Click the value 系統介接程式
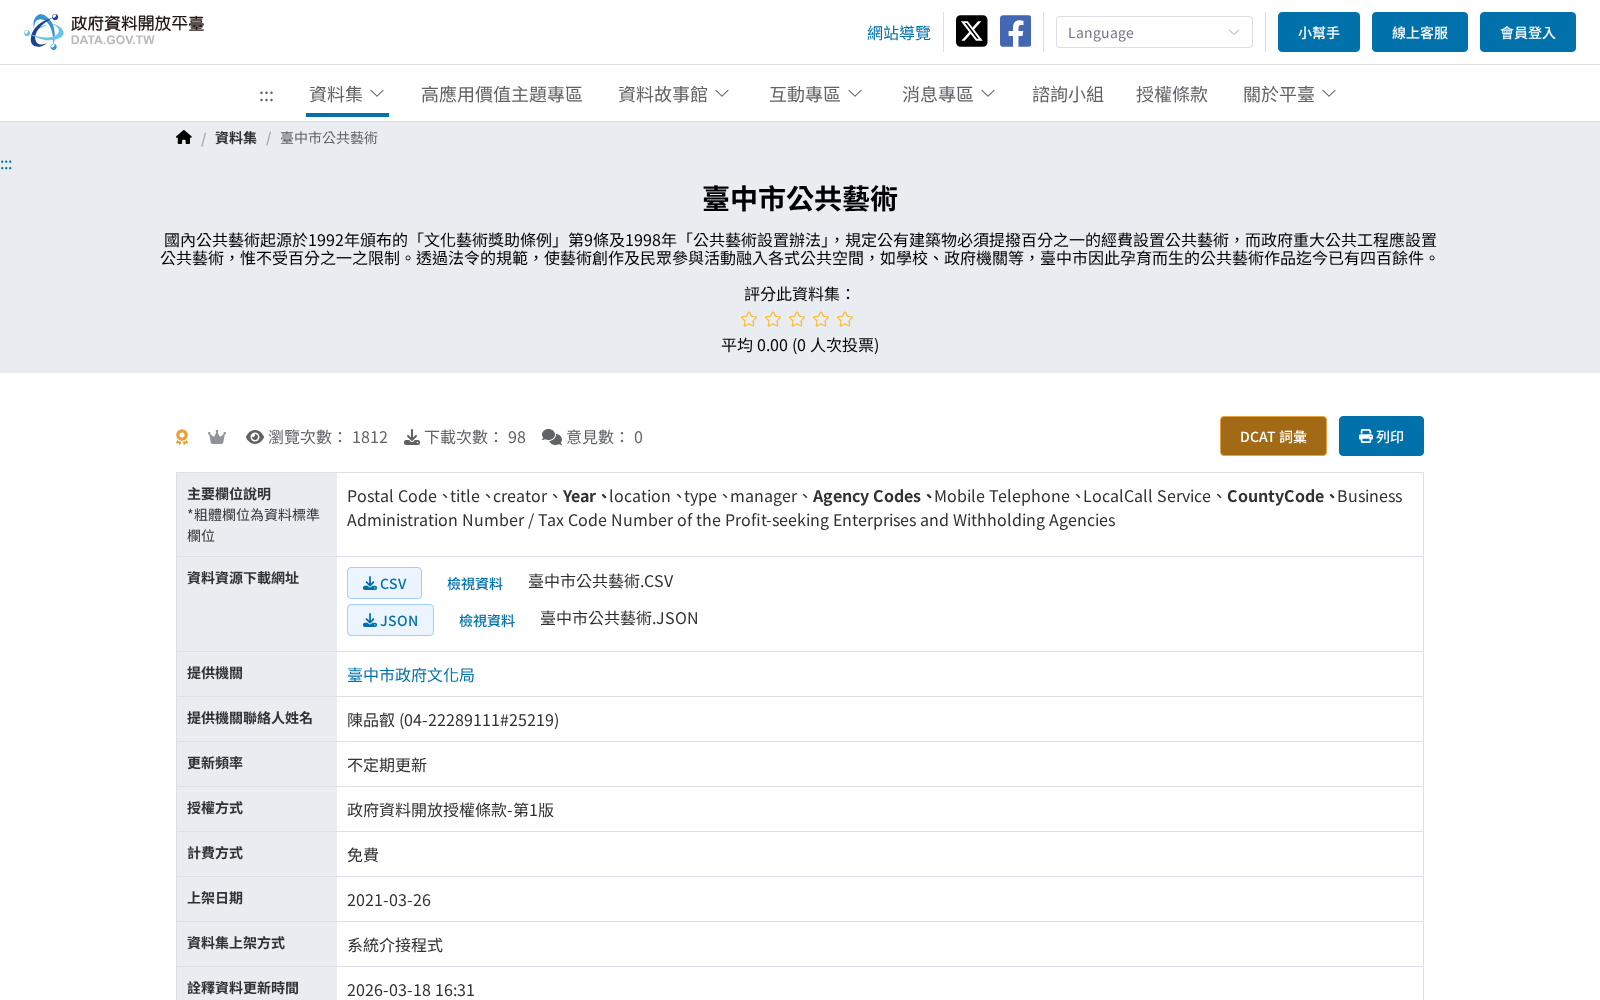The width and height of the screenshot is (1600, 1000). 395,945
